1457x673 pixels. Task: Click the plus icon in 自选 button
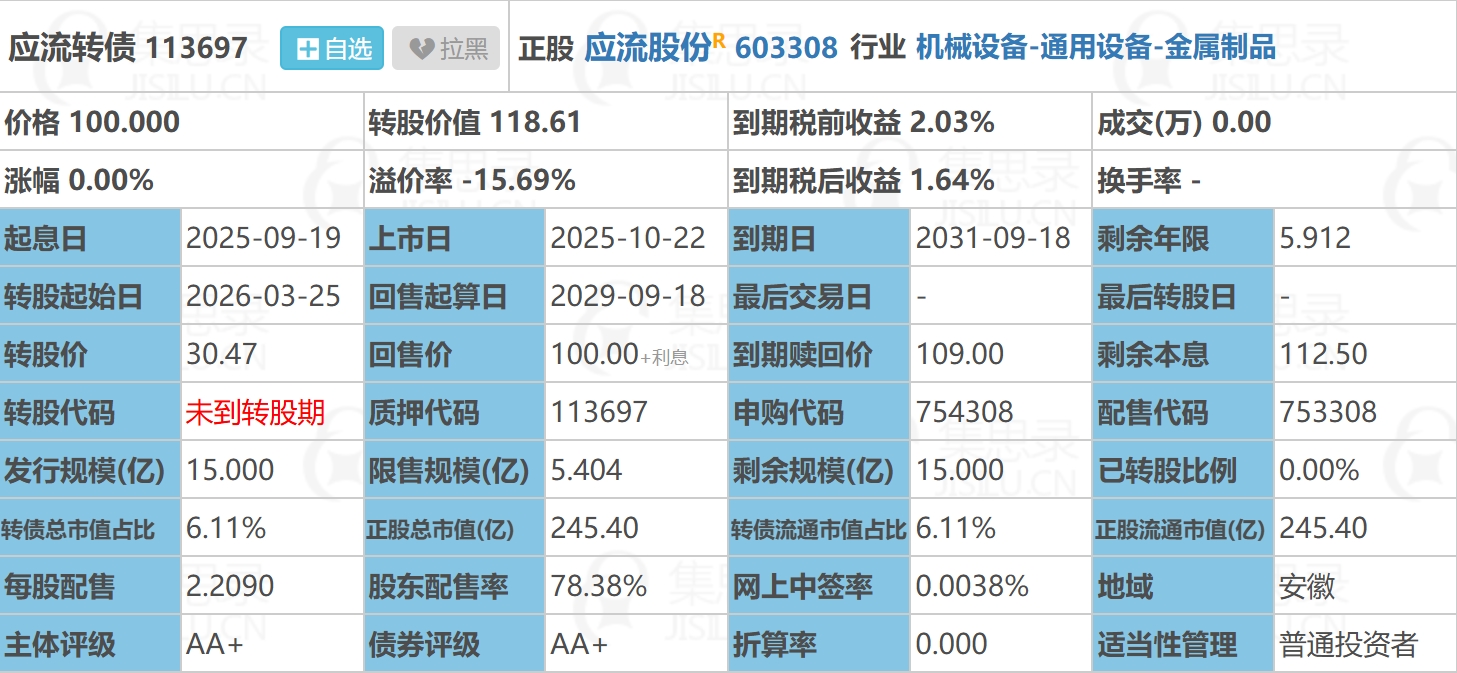(x=309, y=49)
